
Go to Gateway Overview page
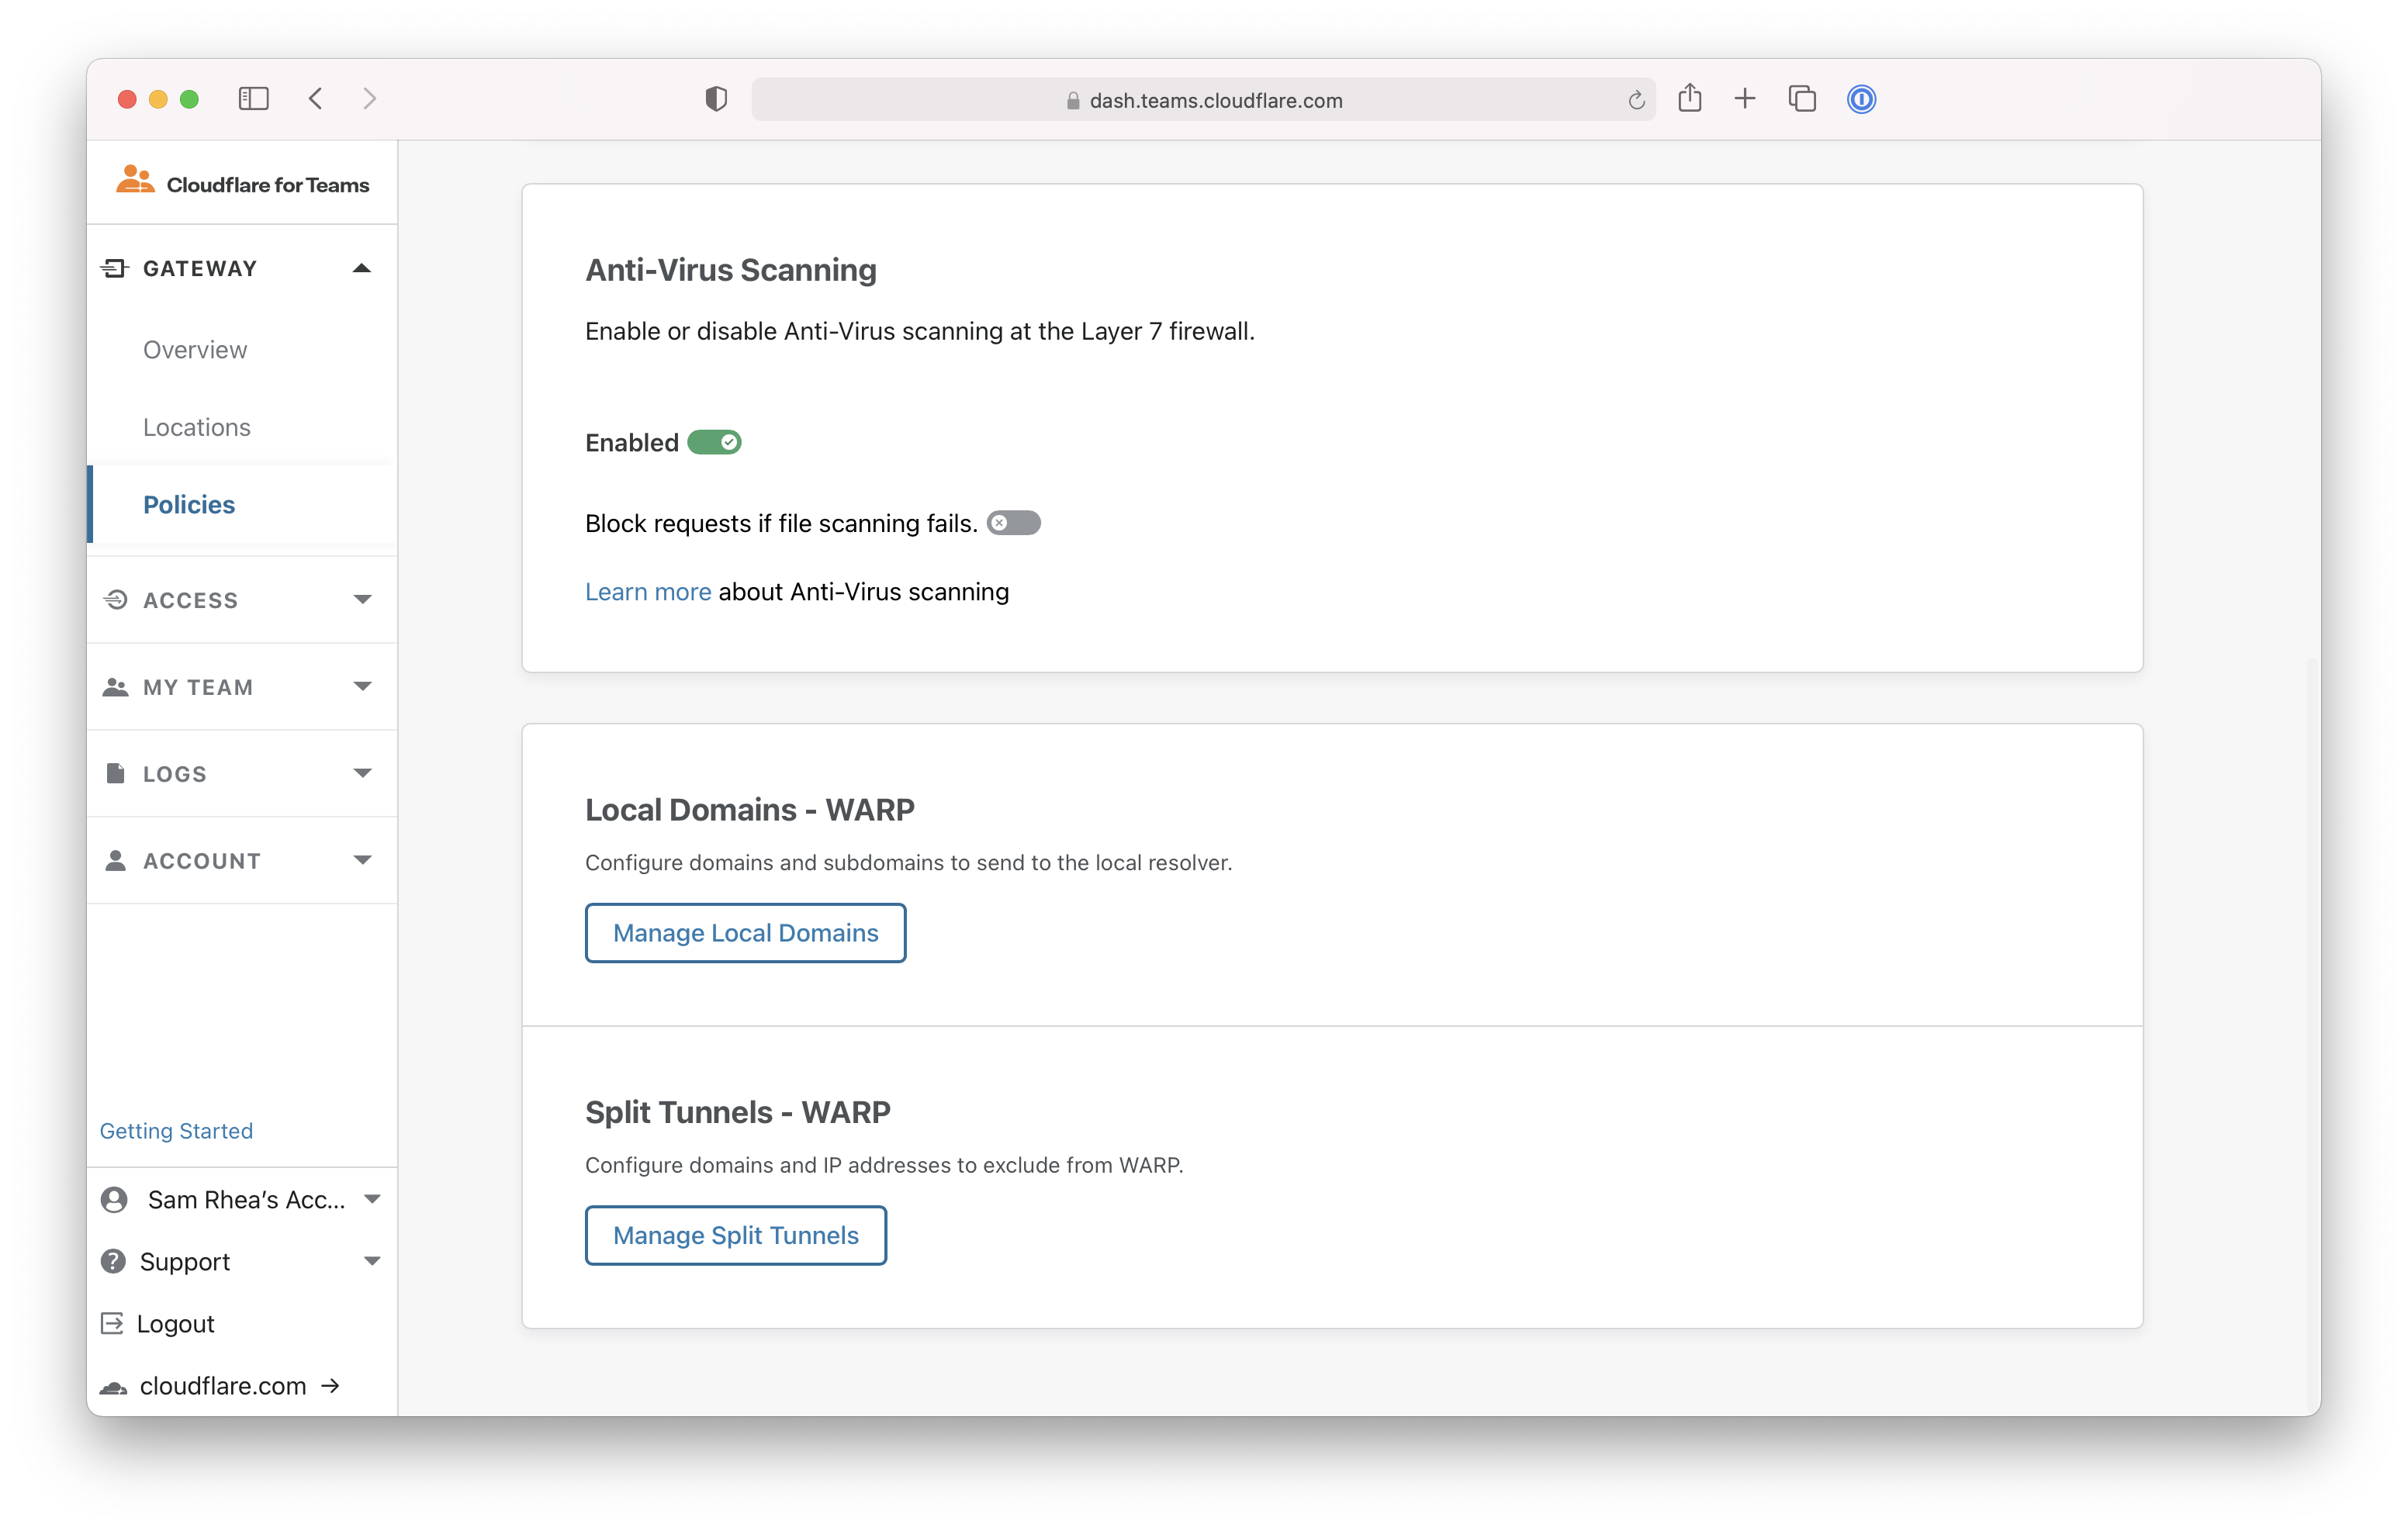coord(195,350)
